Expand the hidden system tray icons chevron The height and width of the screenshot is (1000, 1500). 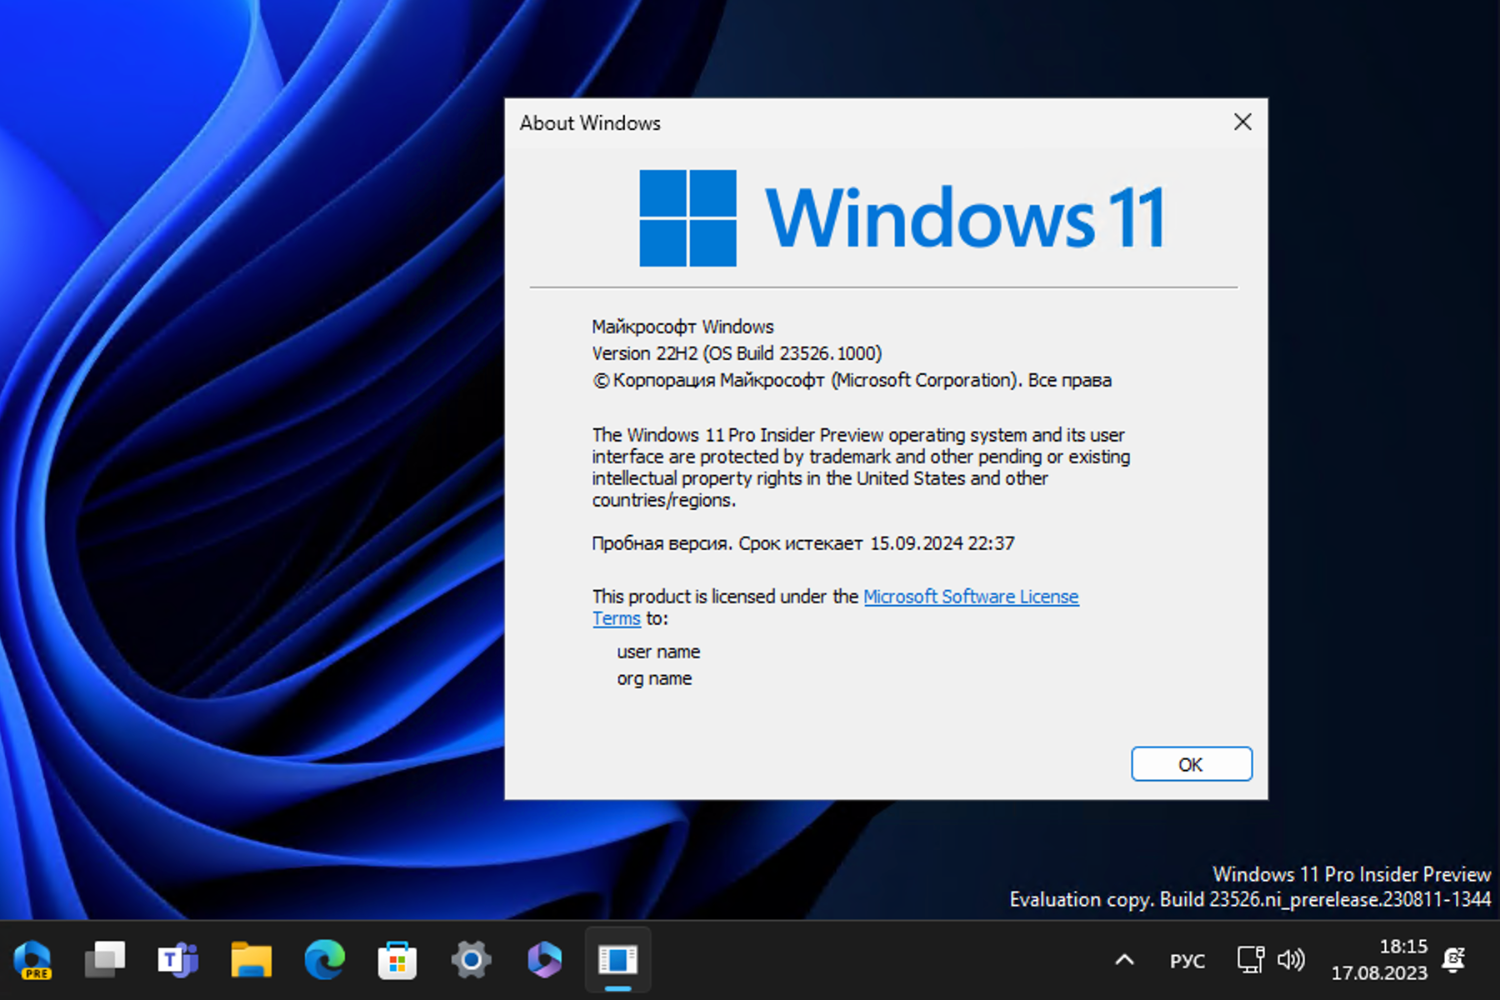click(x=1124, y=960)
